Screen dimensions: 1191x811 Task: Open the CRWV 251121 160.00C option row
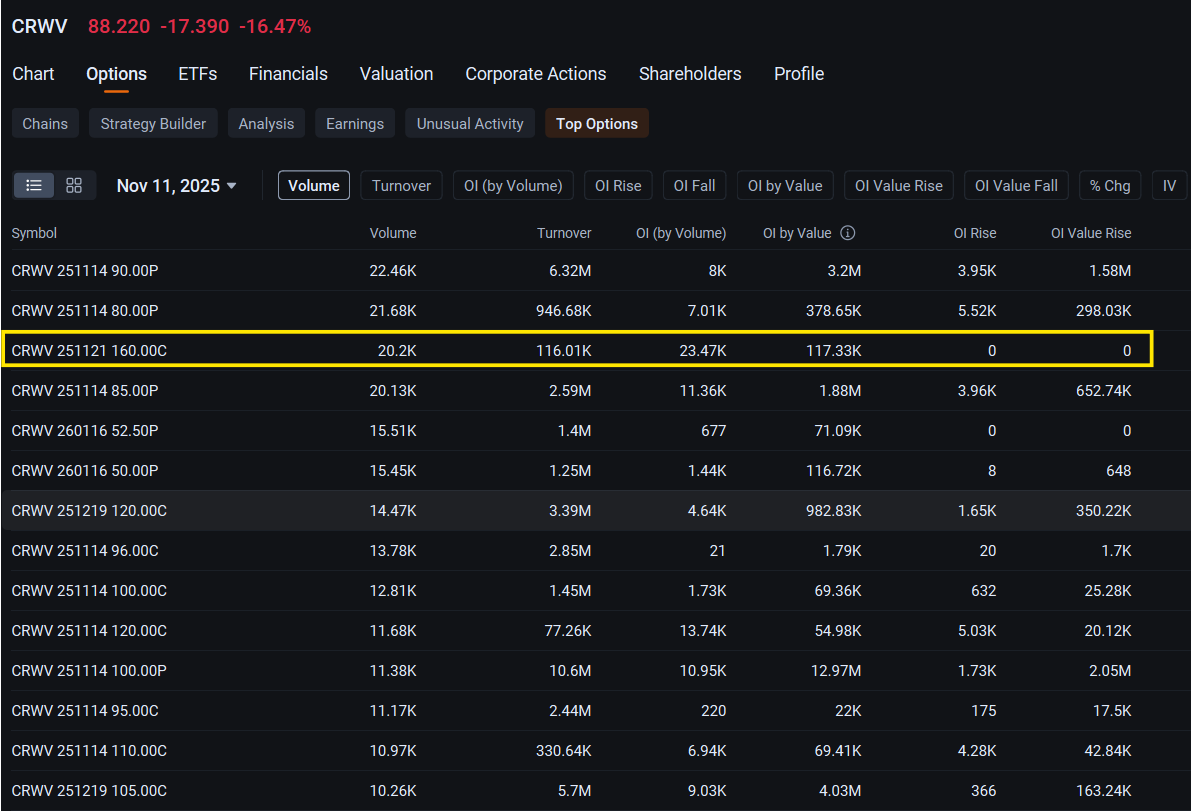[x=577, y=350]
